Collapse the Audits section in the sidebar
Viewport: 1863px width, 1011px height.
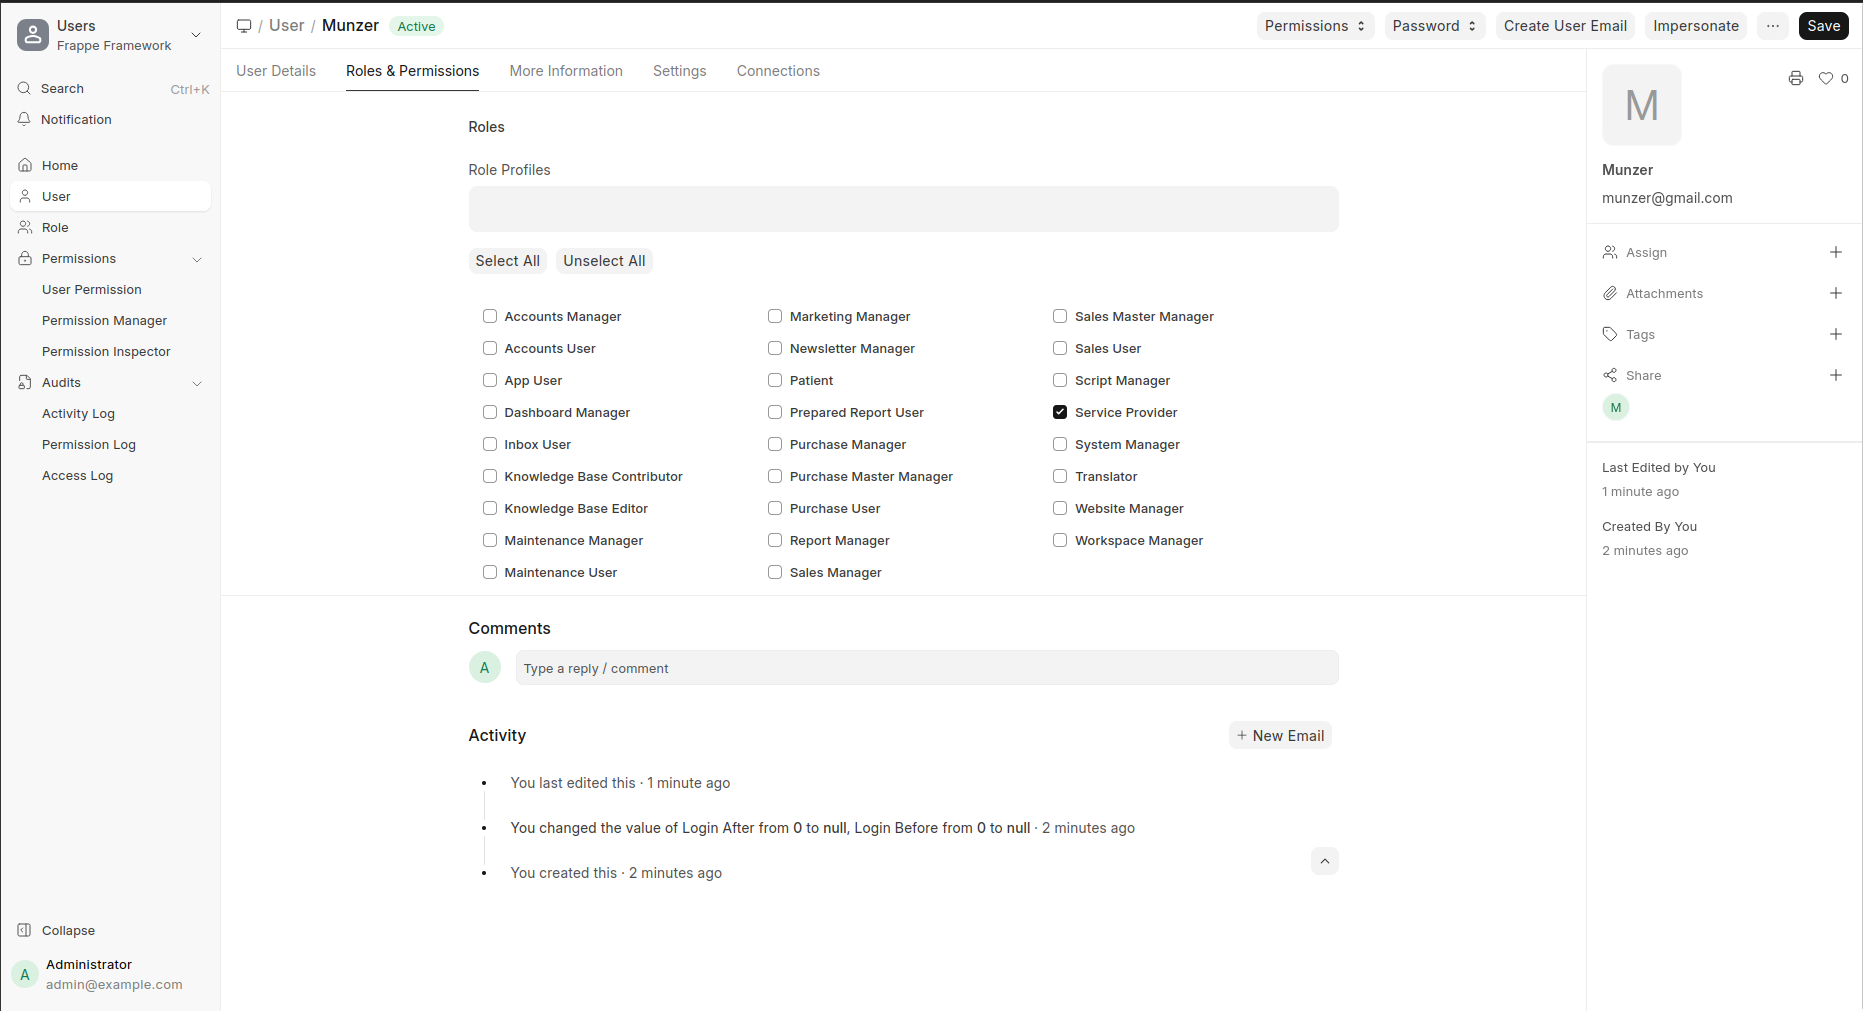point(197,383)
